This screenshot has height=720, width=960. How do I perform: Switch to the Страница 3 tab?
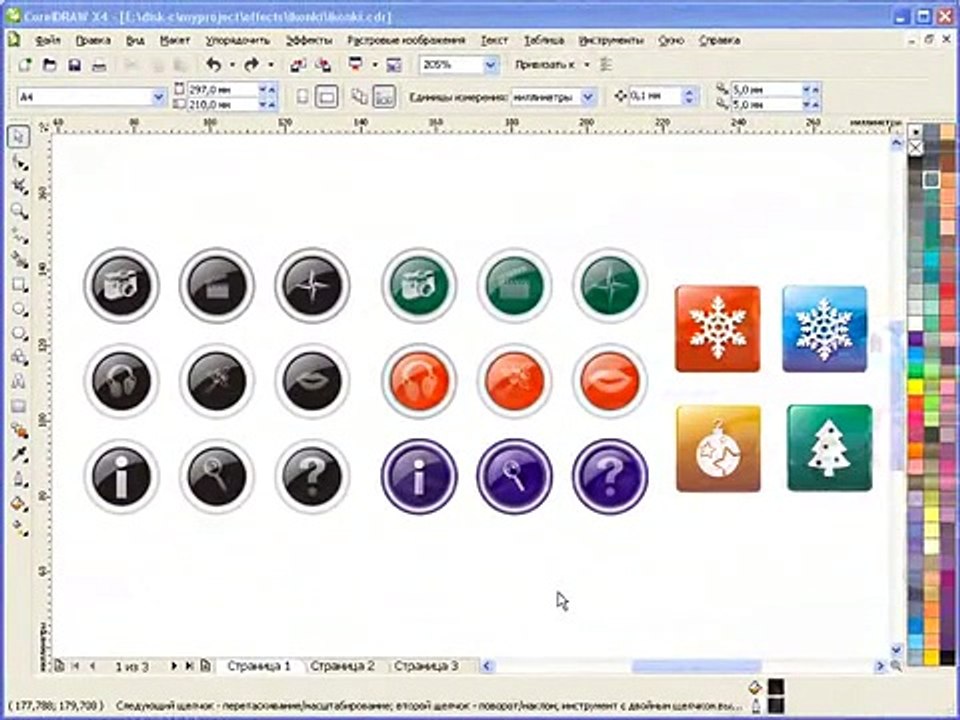point(426,666)
